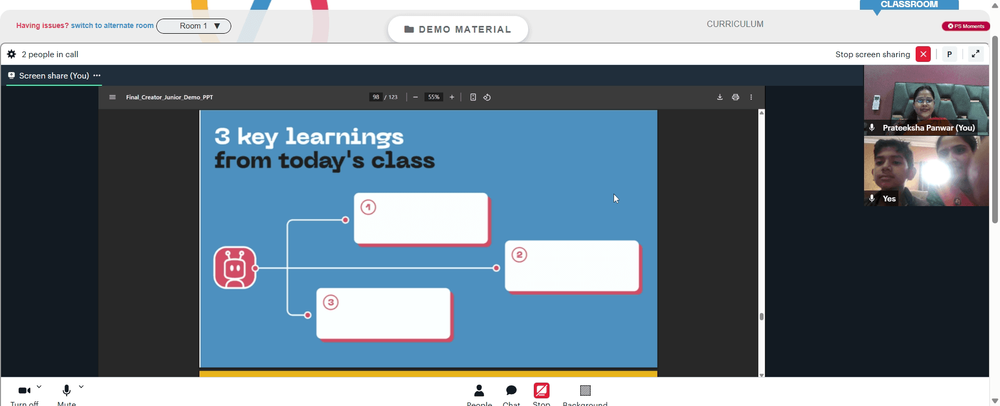Expand microphone options chevron

(80, 386)
